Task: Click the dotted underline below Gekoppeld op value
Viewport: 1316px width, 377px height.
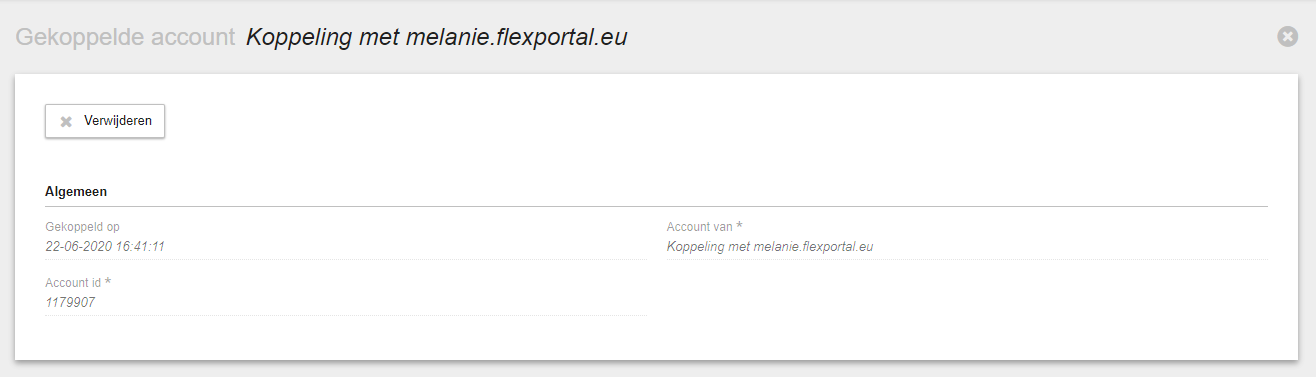Action: tap(346, 259)
